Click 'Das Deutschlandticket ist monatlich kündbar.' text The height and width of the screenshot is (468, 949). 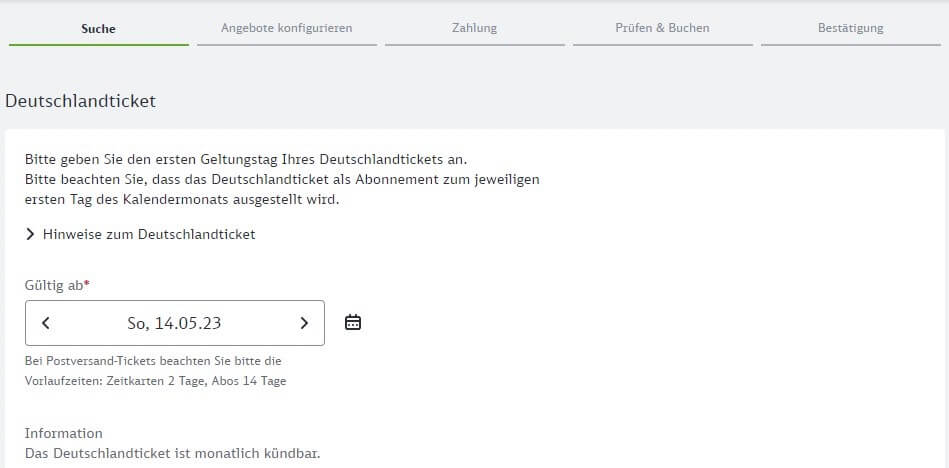(x=172, y=453)
